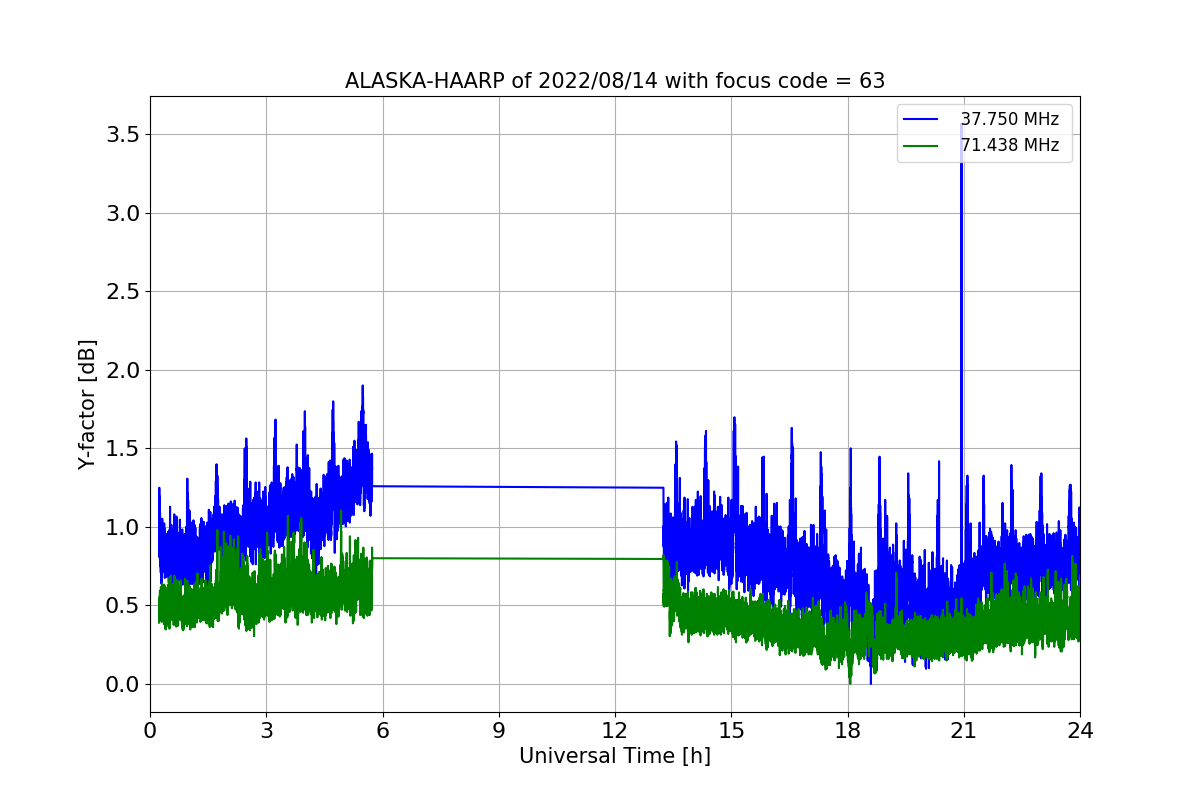
Task: Select the 71.438 MHz legend label
Action: (x=1010, y=146)
